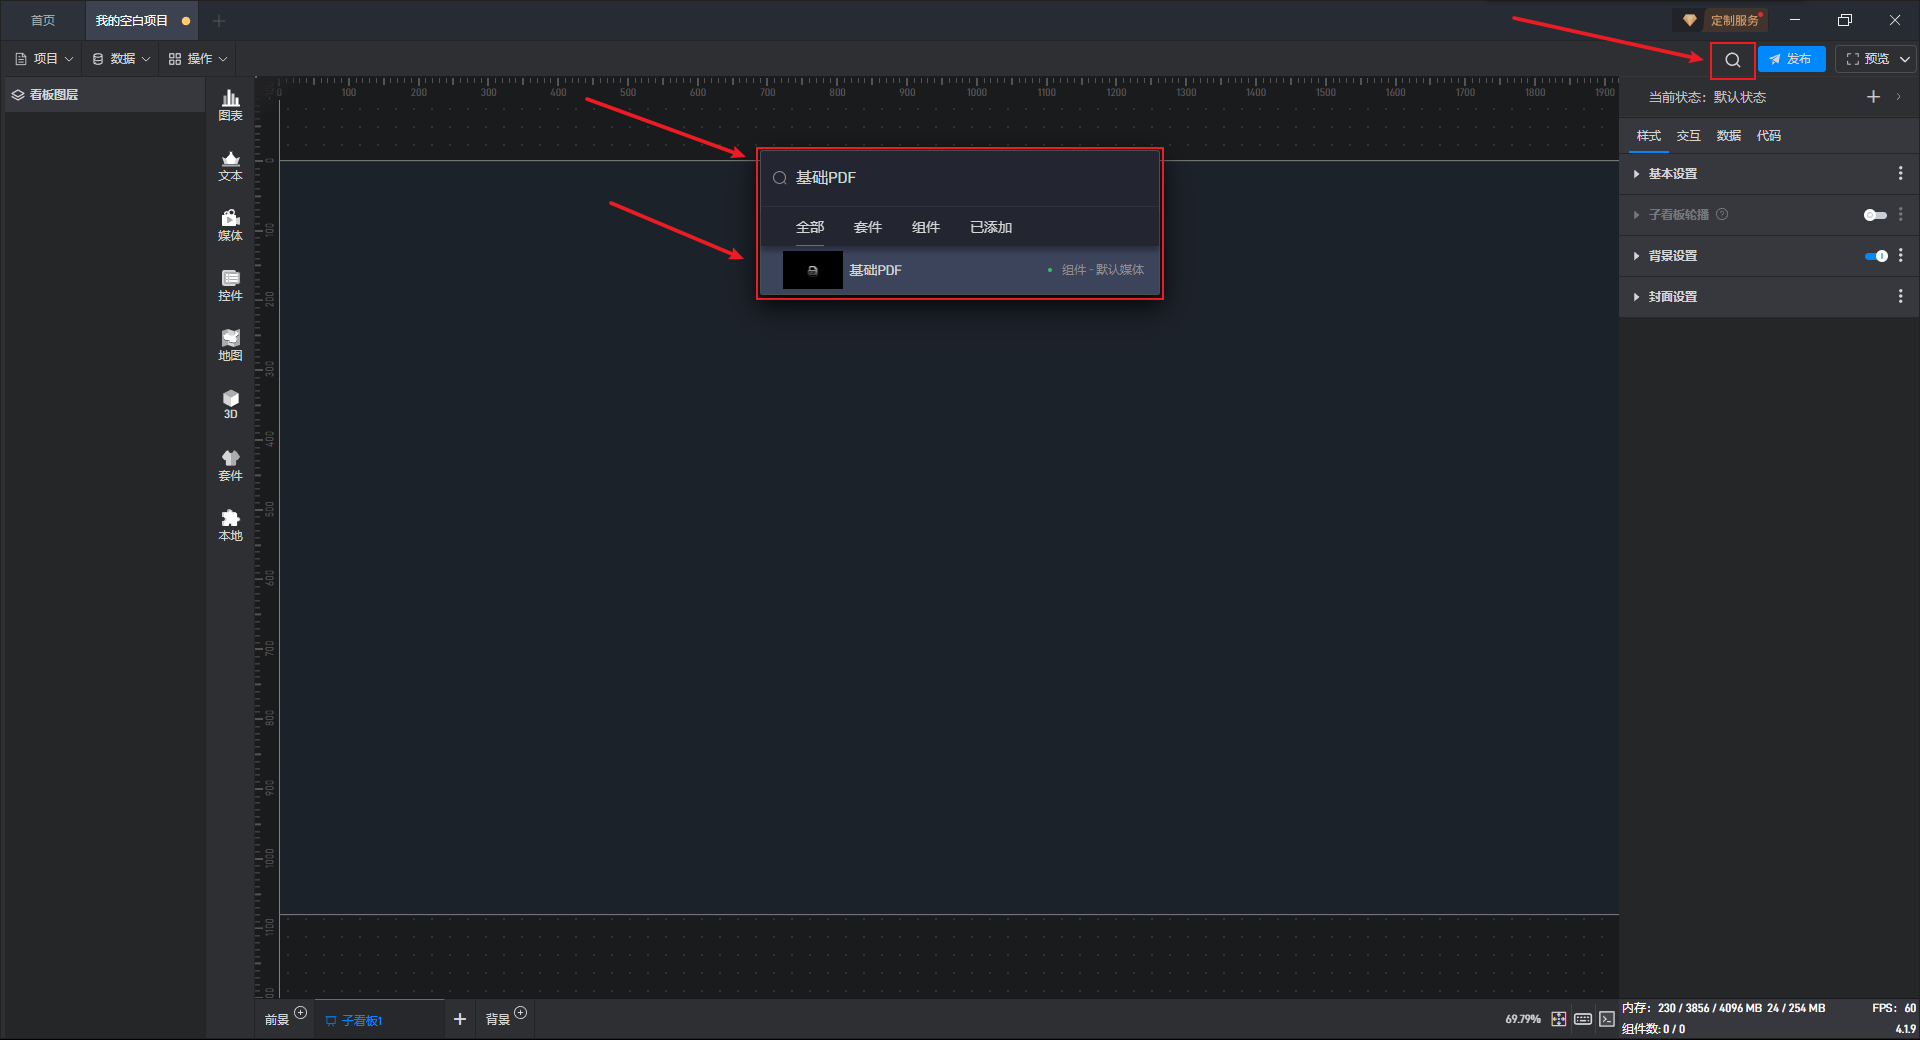Viewport: 1920px width, 1040px height.
Task: Select the 基础PDF search result row
Action: (x=960, y=270)
